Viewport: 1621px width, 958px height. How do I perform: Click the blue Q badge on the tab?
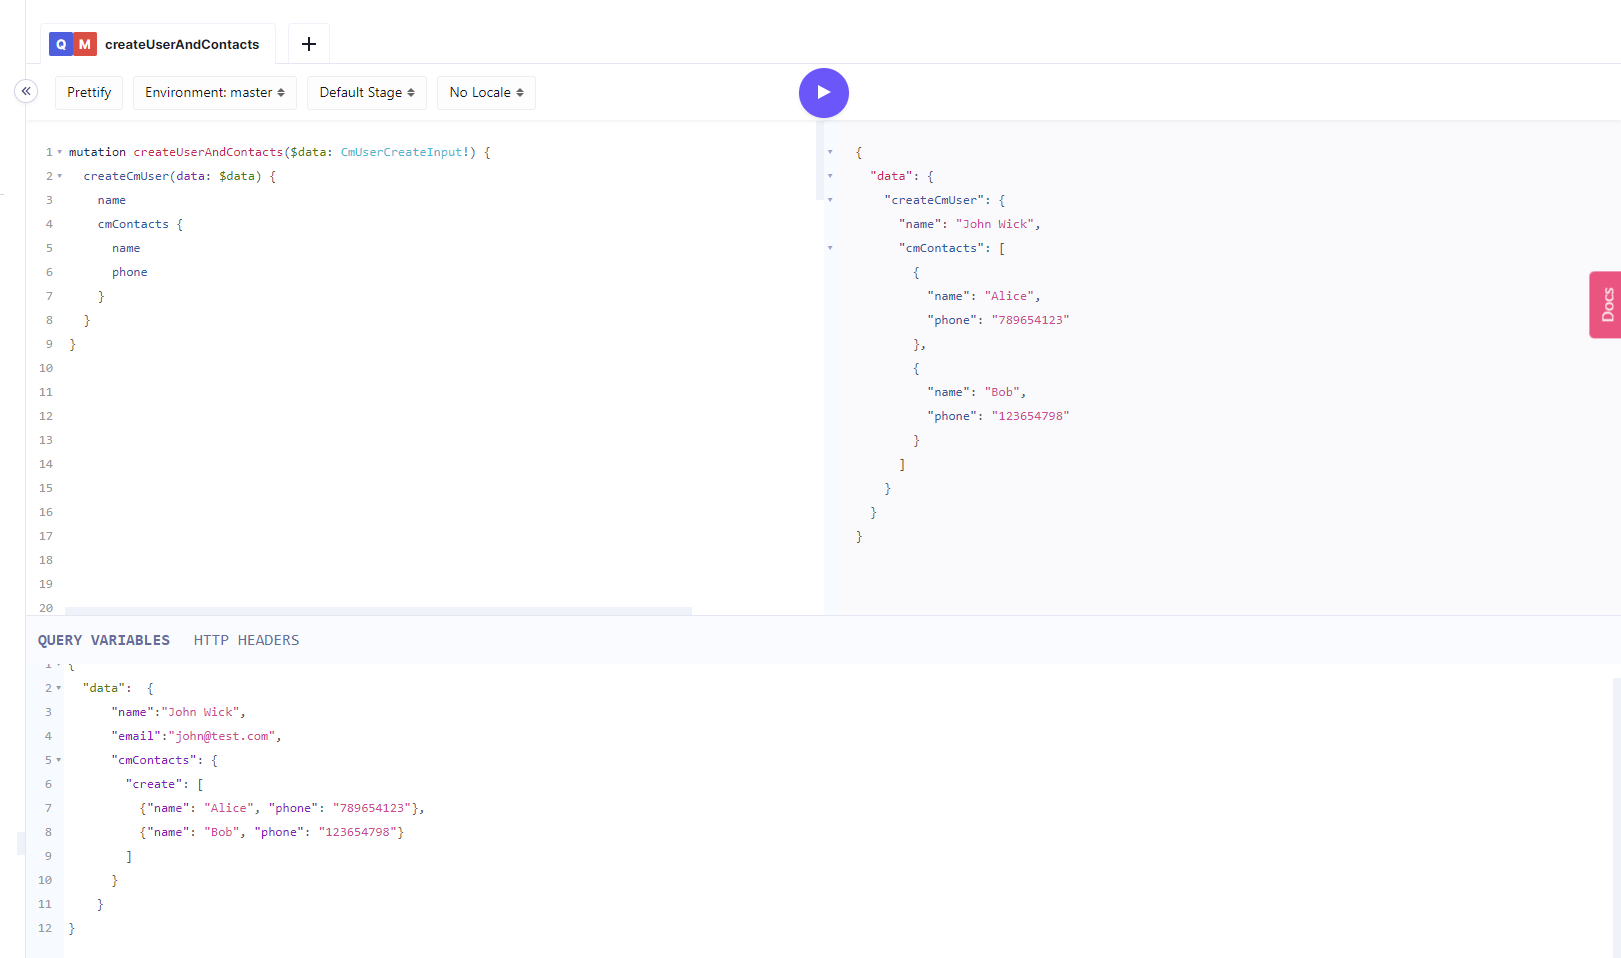pos(61,44)
